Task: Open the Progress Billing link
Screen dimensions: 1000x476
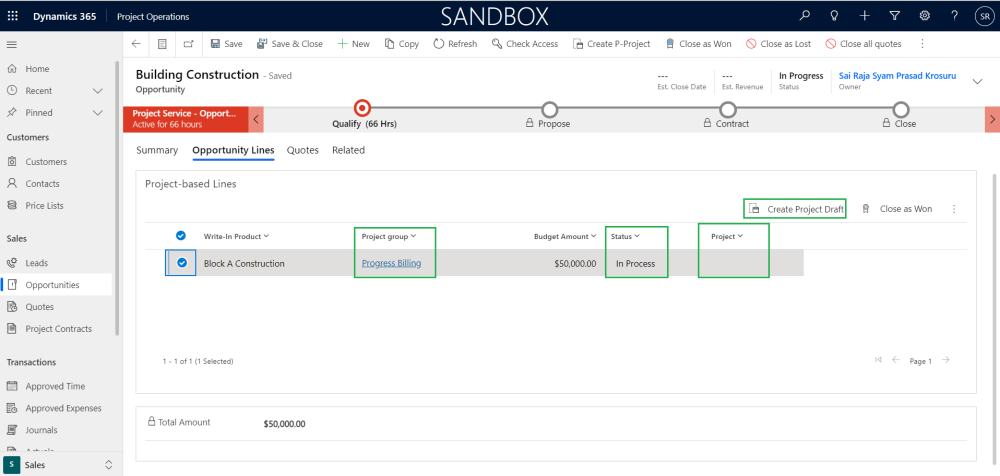Action: (x=391, y=263)
